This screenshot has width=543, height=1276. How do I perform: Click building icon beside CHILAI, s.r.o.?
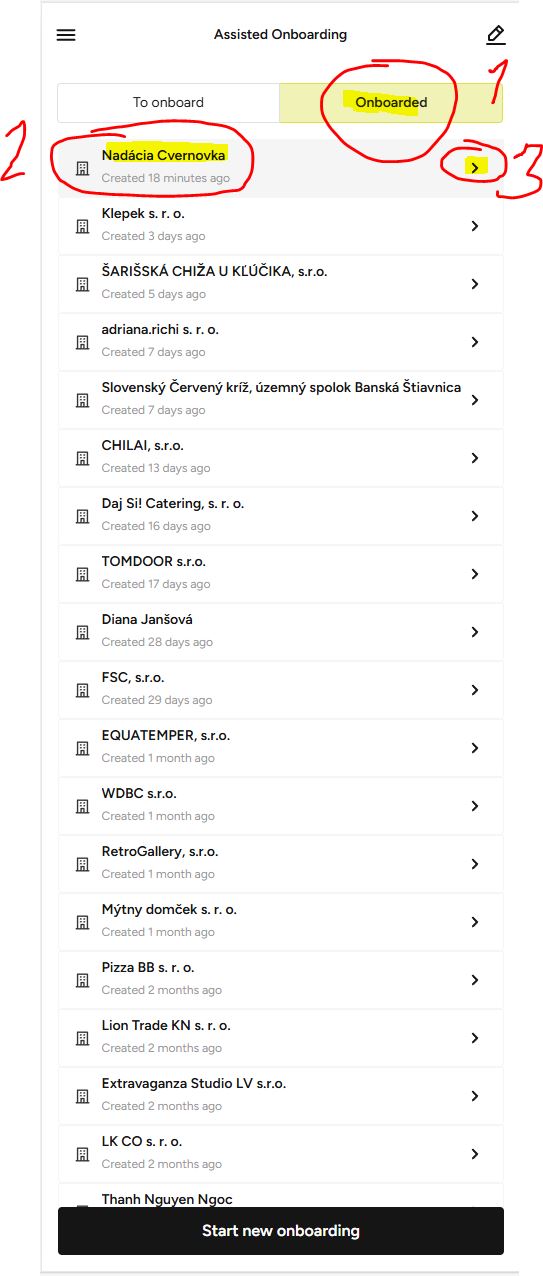tap(82, 458)
